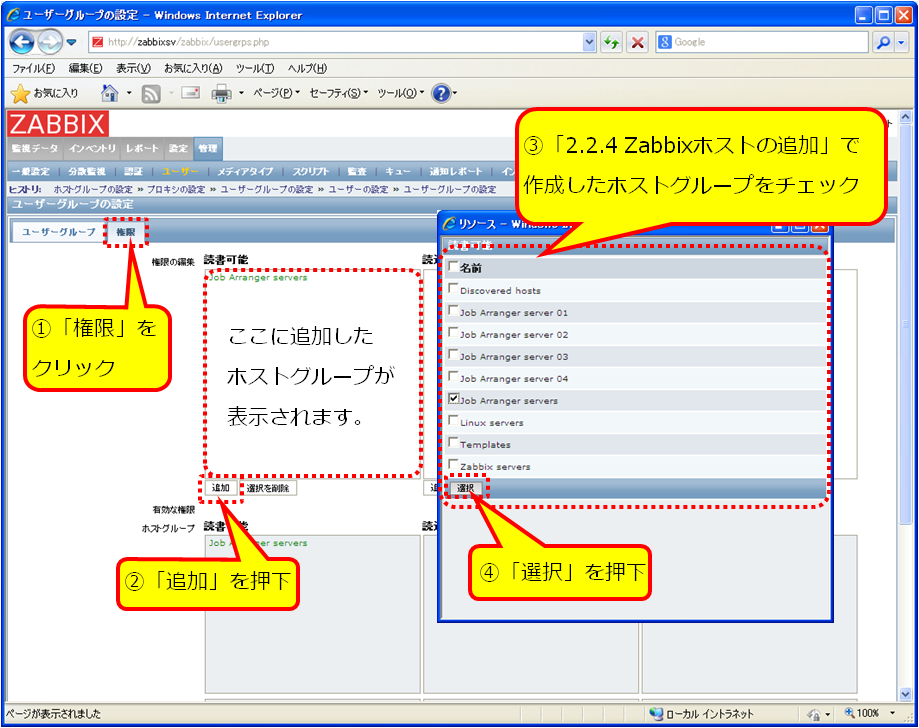Open the ユーザー submenu item
Viewport: 919px width, 728px height.
click(x=181, y=172)
